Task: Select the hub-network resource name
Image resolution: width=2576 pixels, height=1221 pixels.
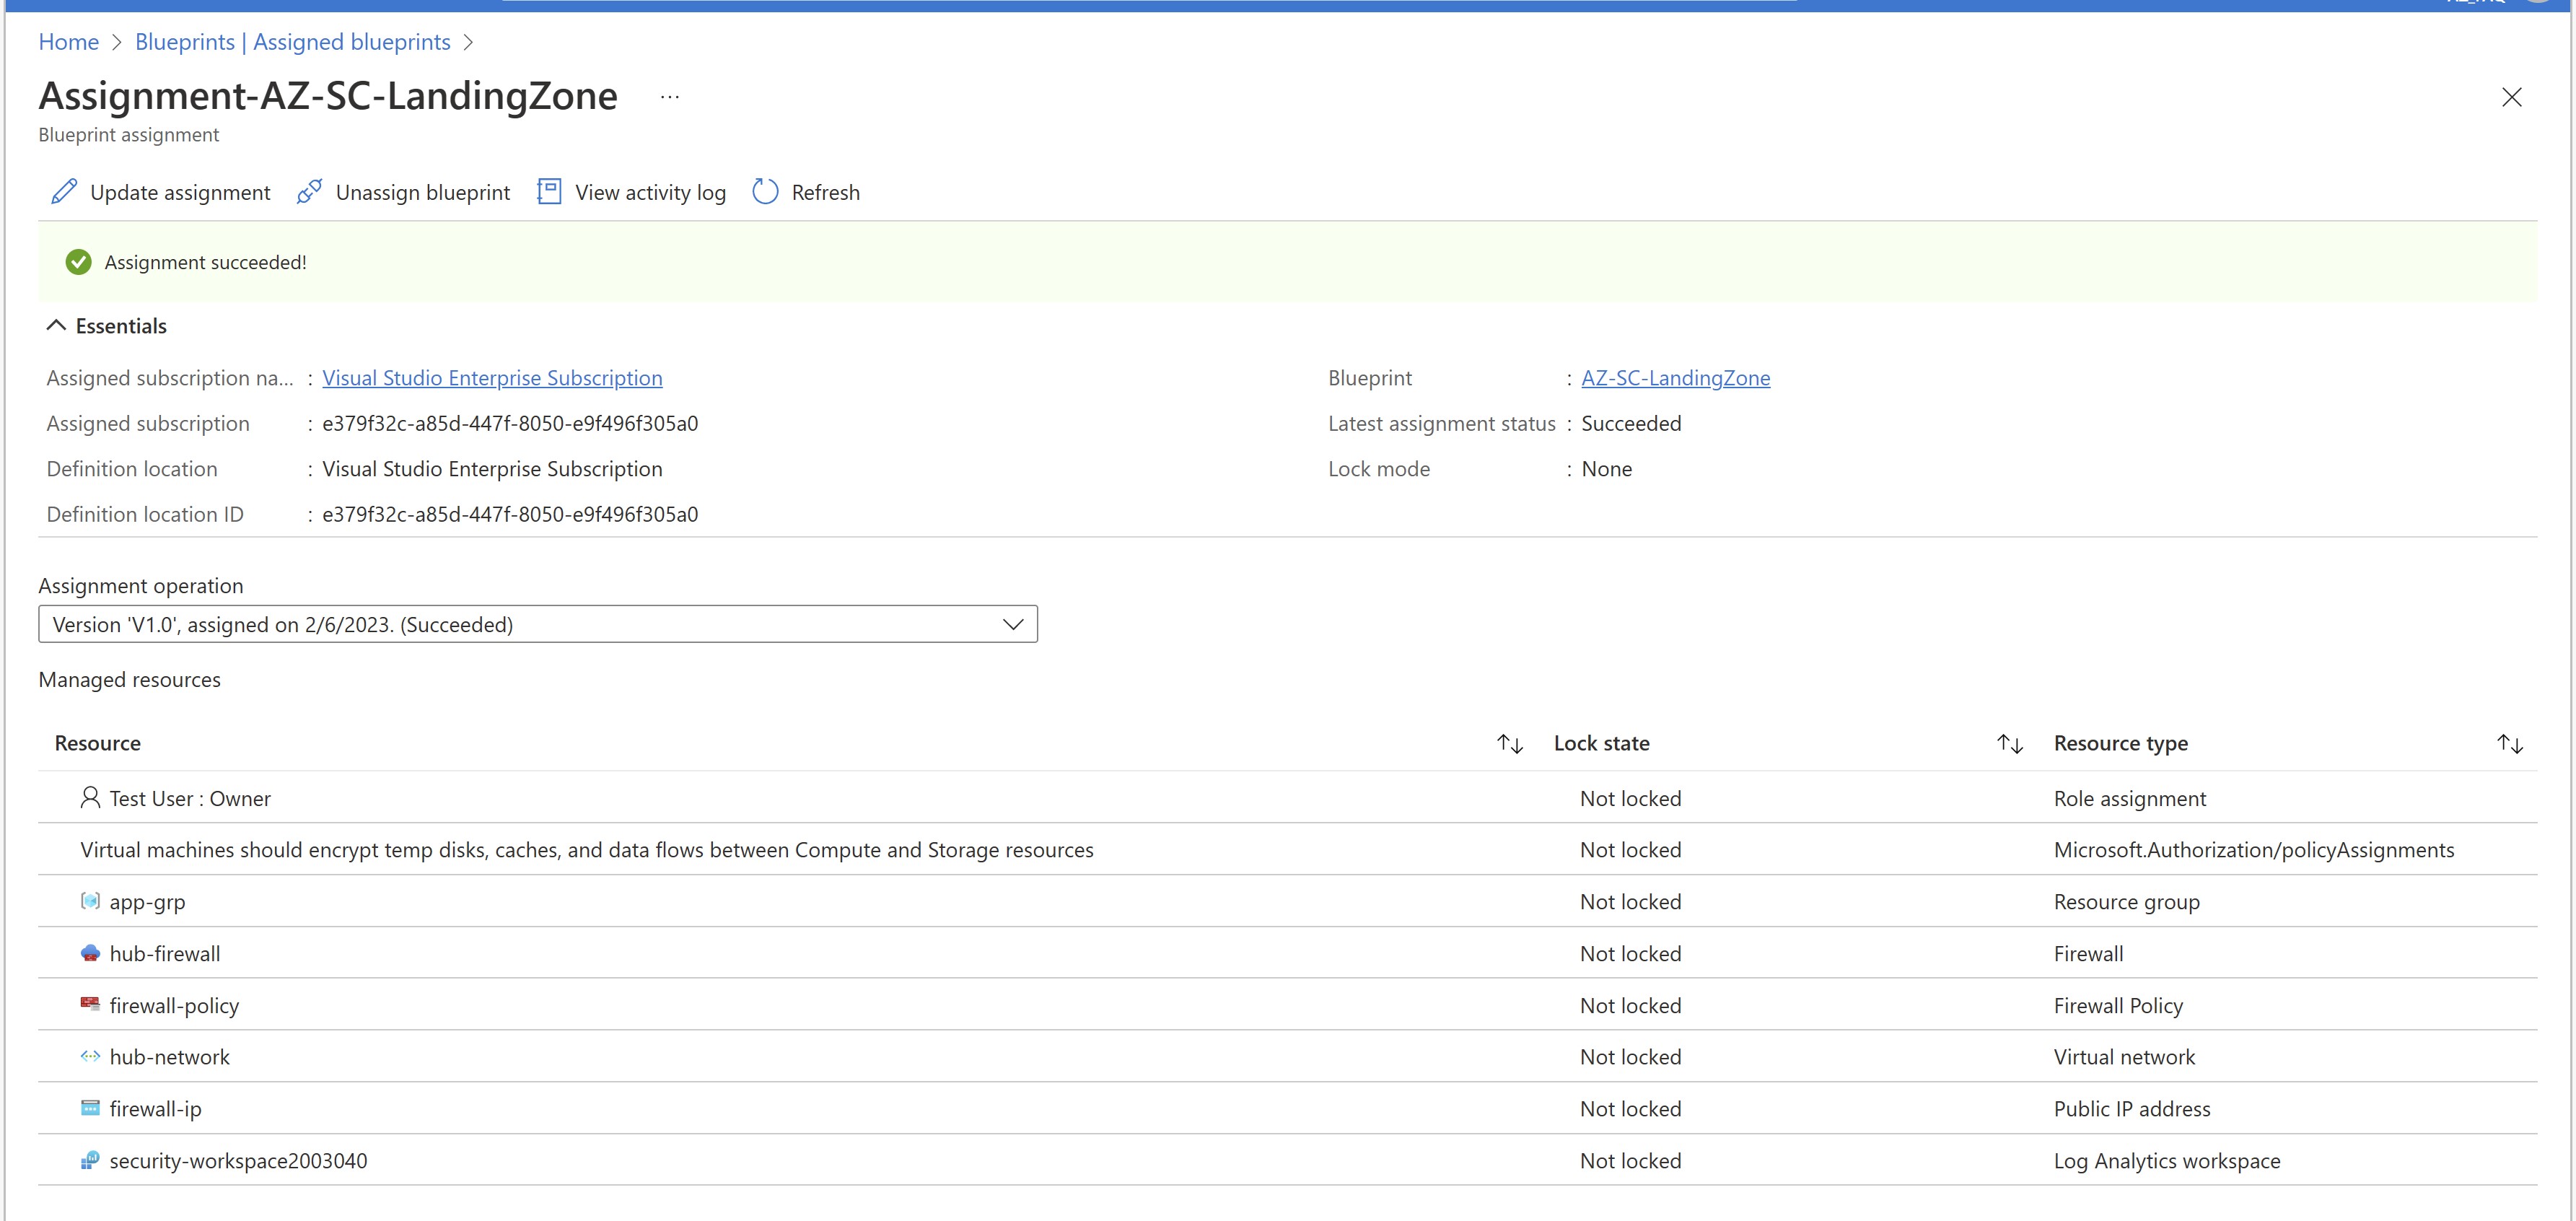Action: tap(169, 1057)
